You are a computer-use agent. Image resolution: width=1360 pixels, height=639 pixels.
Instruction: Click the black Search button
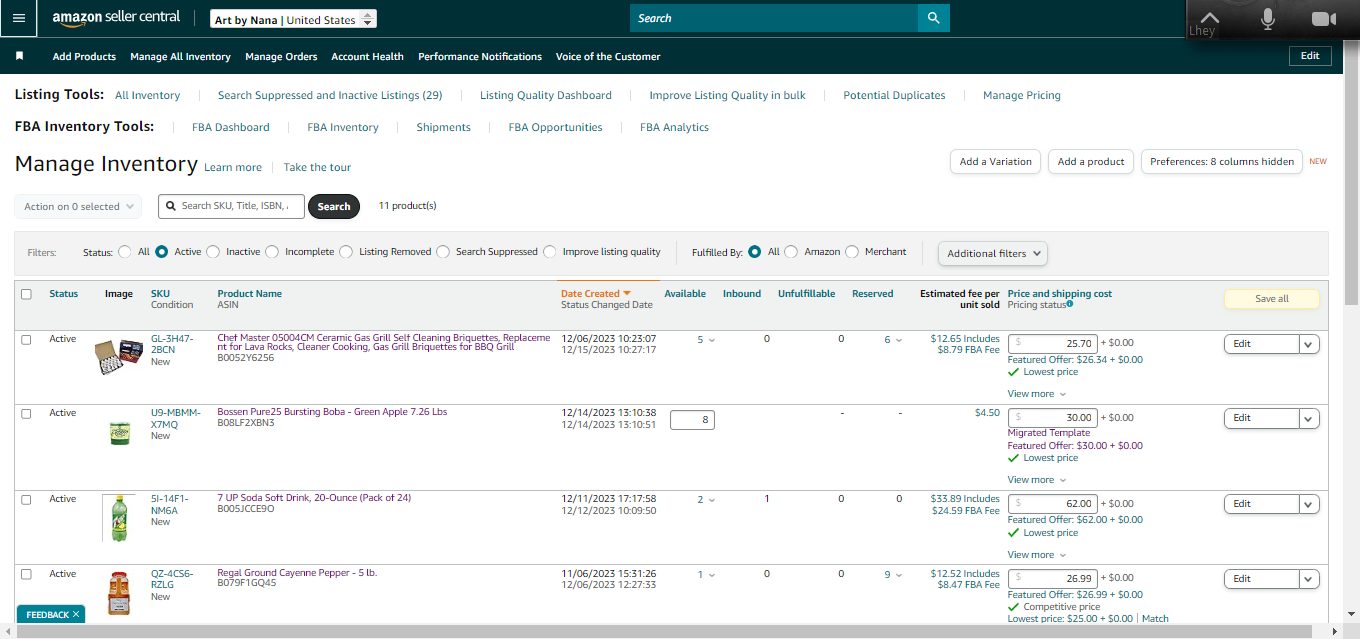click(x=334, y=206)
